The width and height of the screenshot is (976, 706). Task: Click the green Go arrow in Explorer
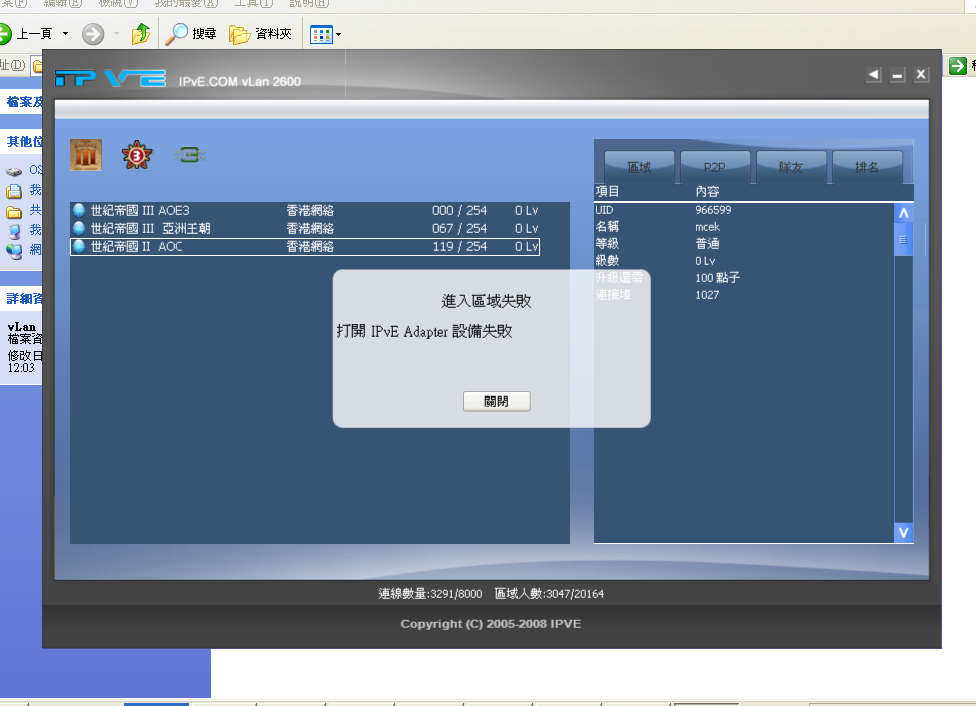tap(957, 65)
